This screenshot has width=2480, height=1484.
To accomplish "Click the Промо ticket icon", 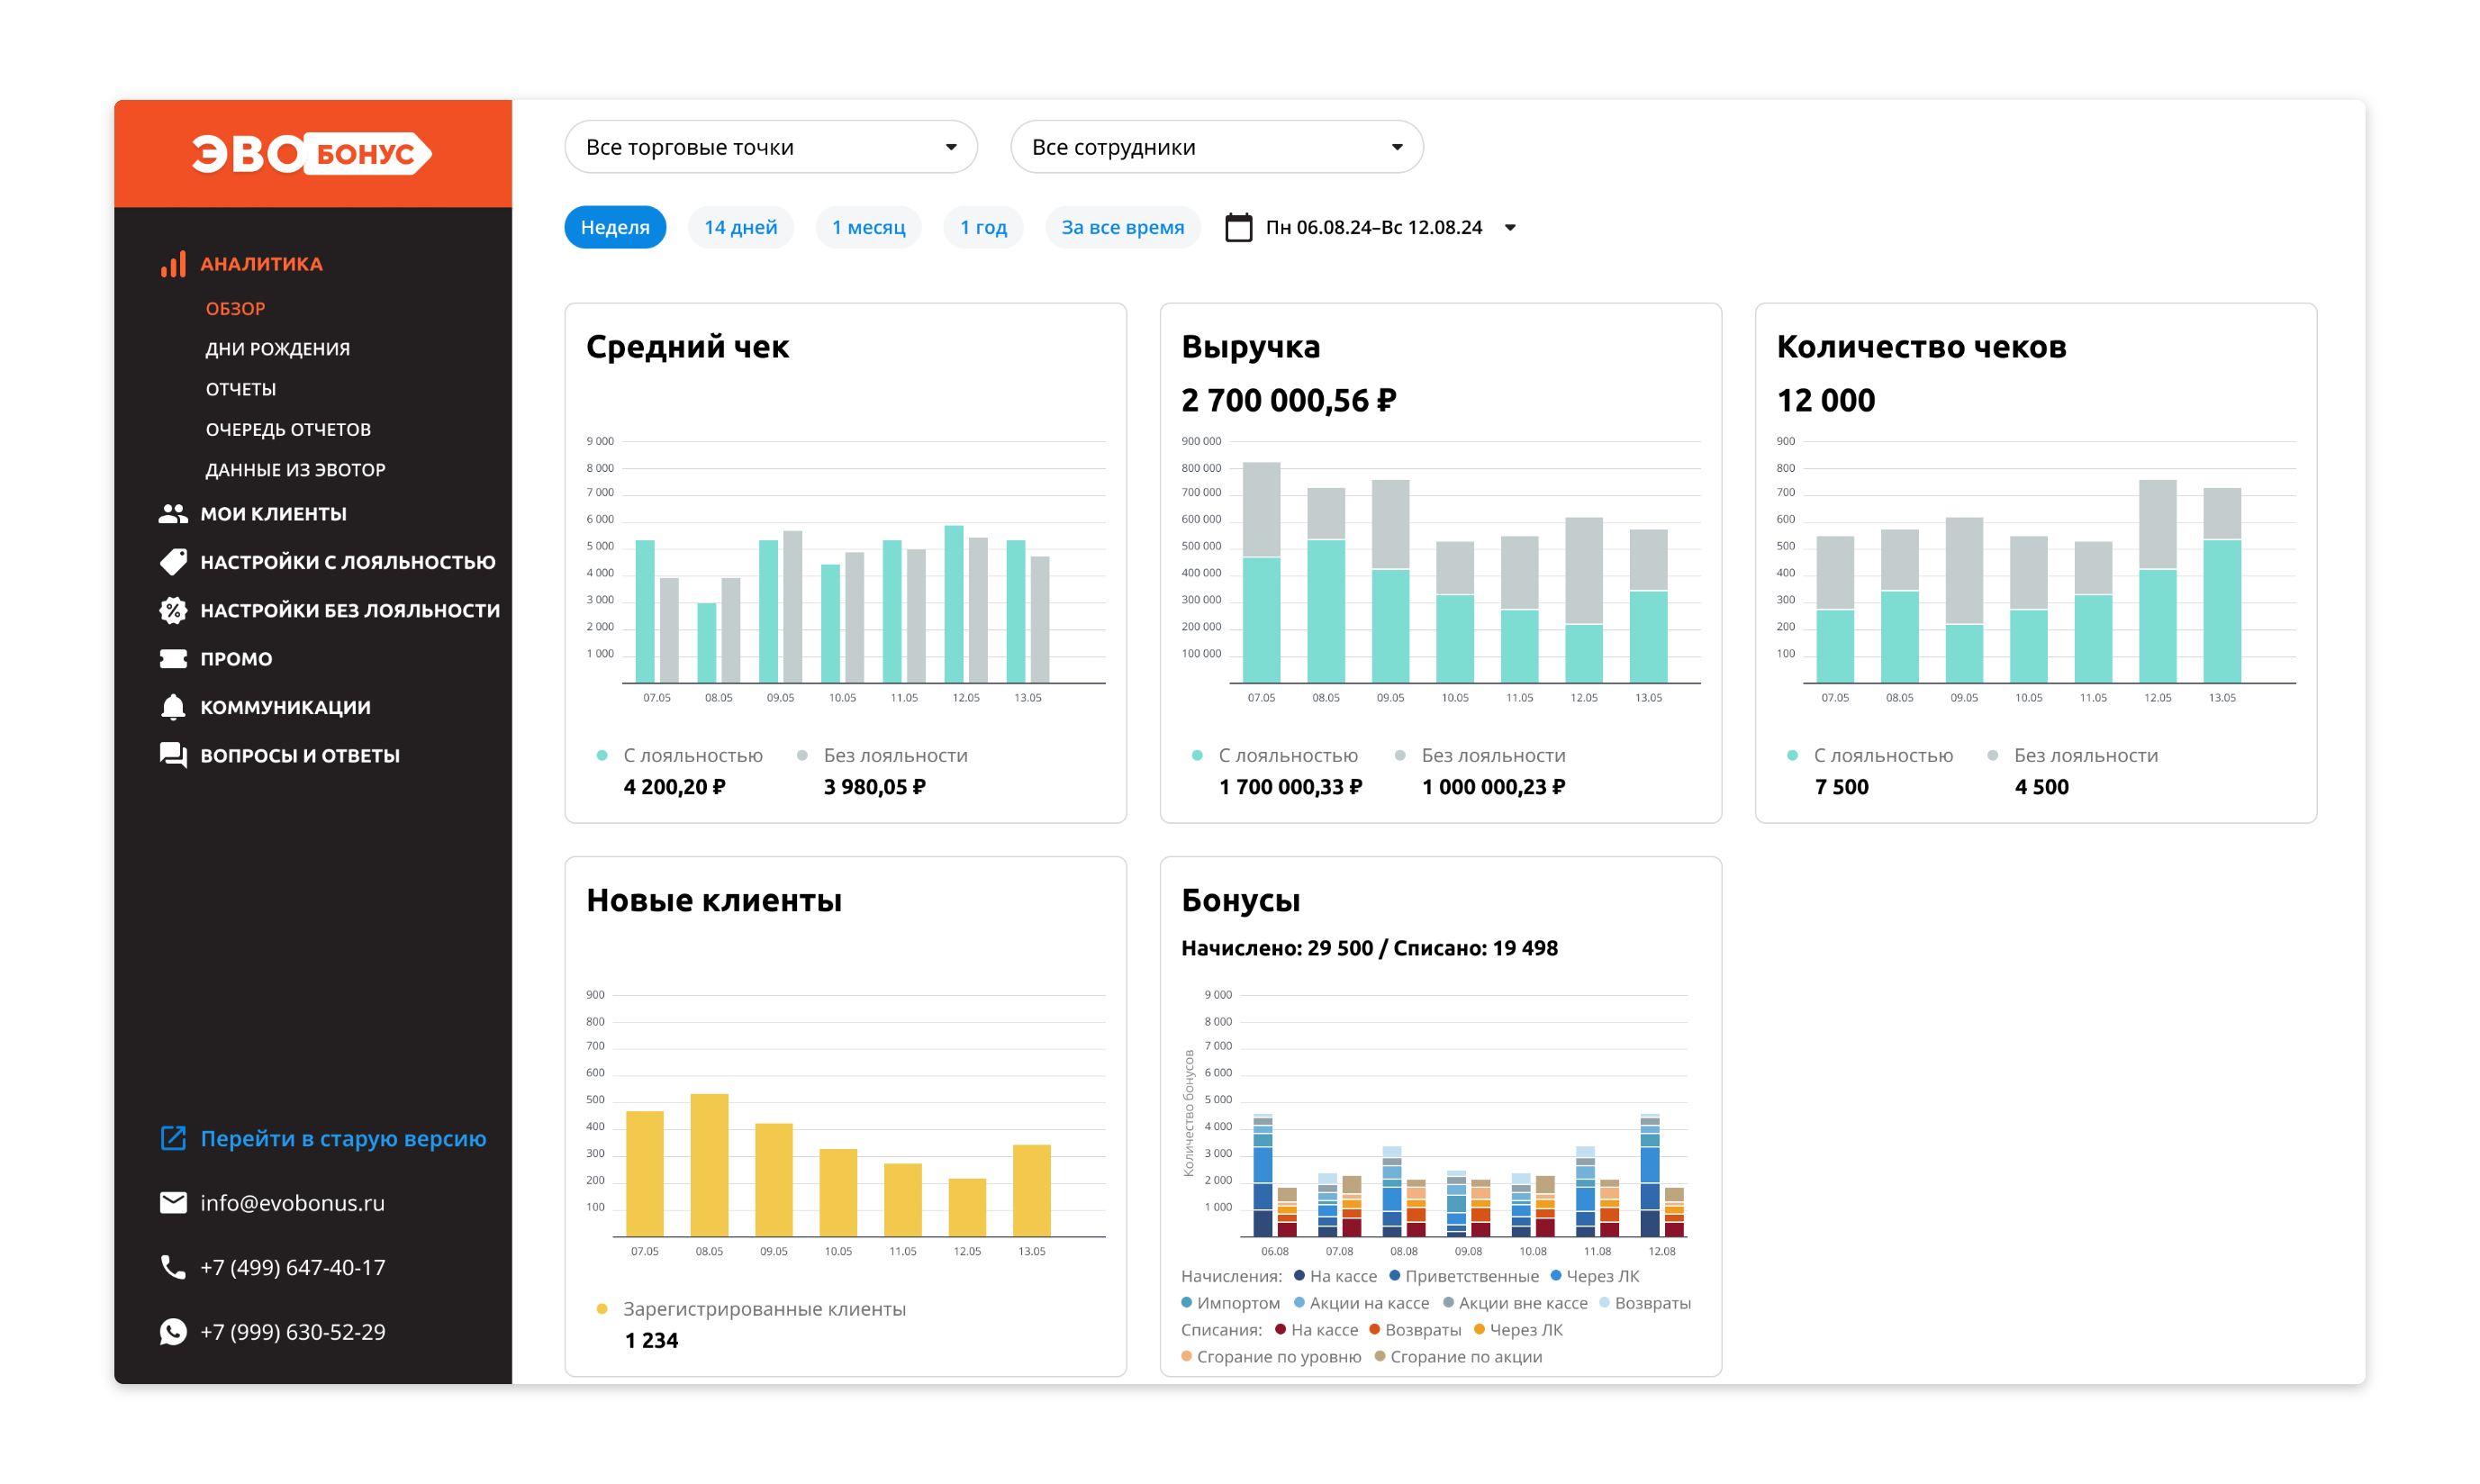I will pos(173,659).
